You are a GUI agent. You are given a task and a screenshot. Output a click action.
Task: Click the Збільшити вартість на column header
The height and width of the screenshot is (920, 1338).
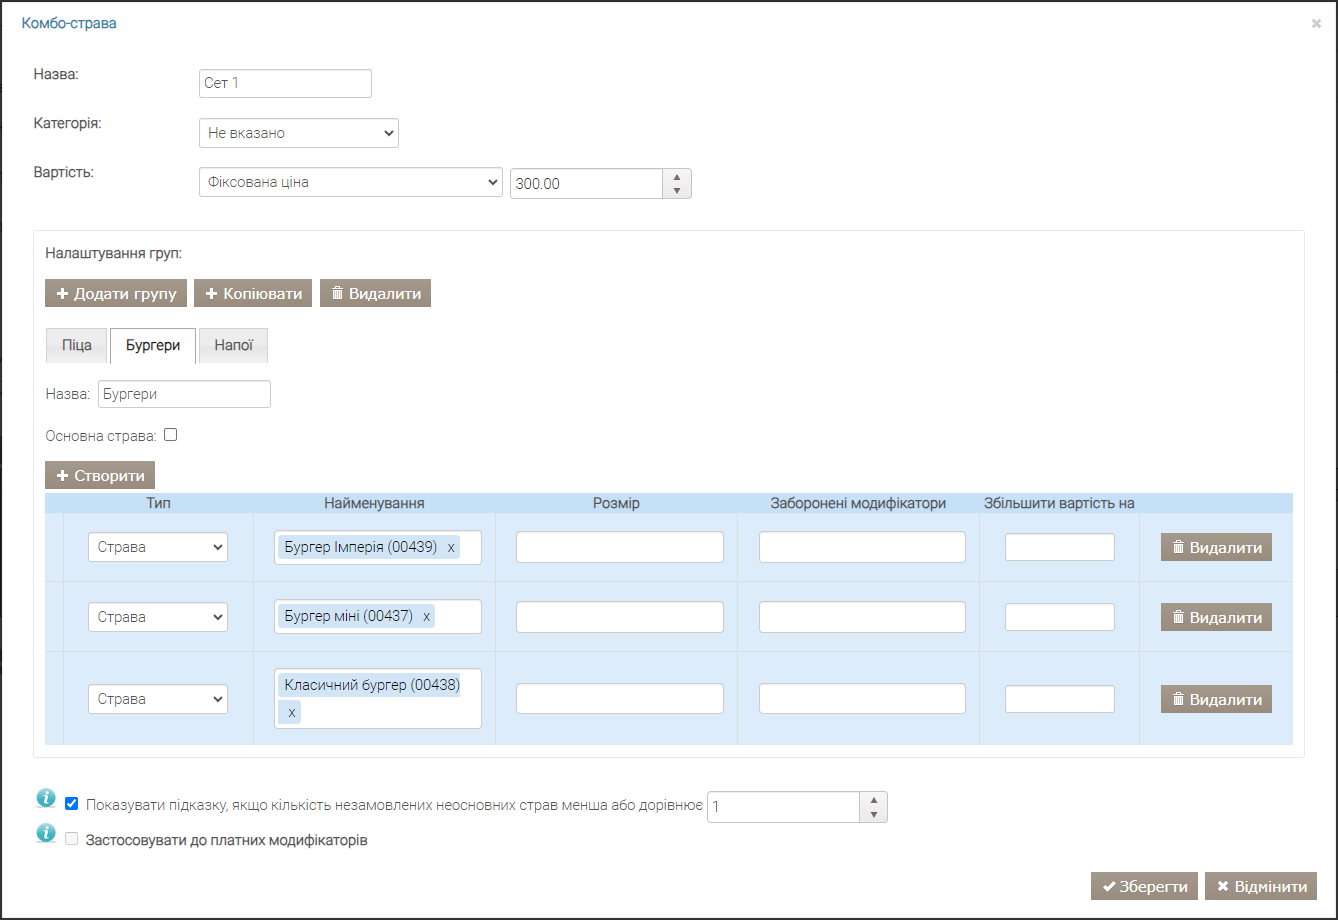point(1059,503)
